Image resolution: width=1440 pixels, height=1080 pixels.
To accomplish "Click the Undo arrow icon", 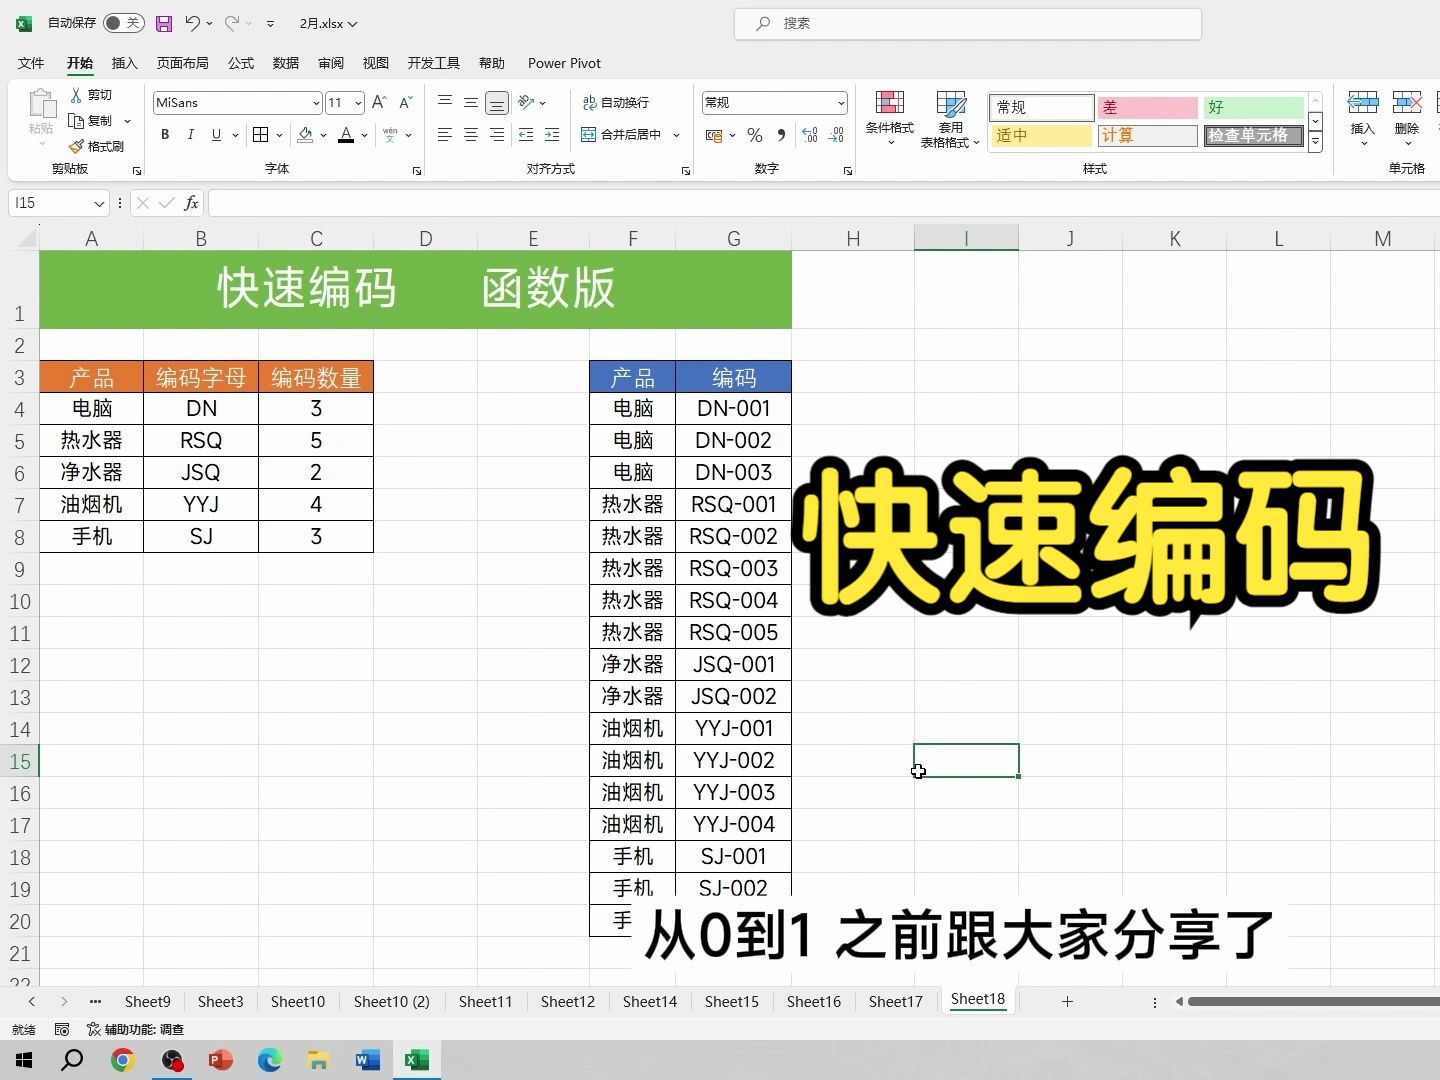I will coord(193,23).
